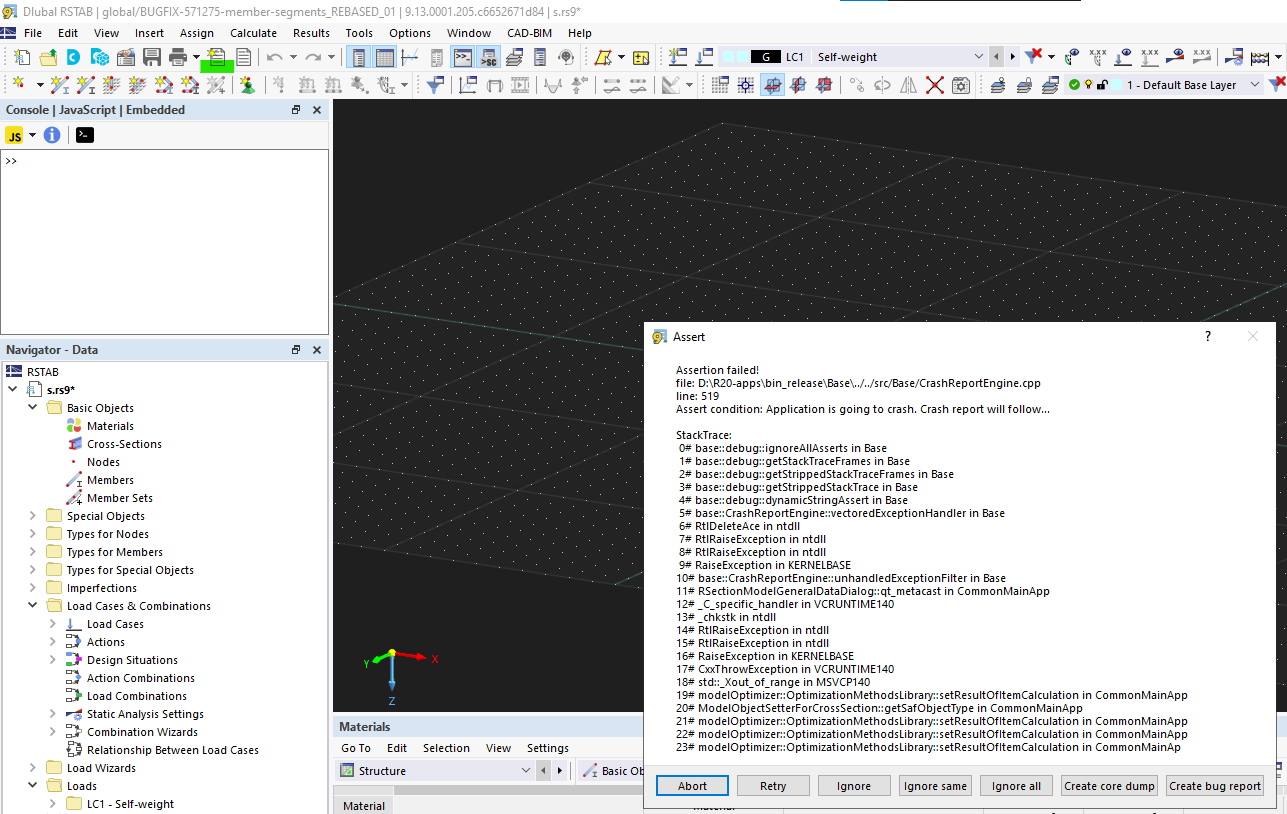The height and width of the screenshot is (814, 1287).
Task: Close the Navigator - Data panel
Action: coord(317,350)
